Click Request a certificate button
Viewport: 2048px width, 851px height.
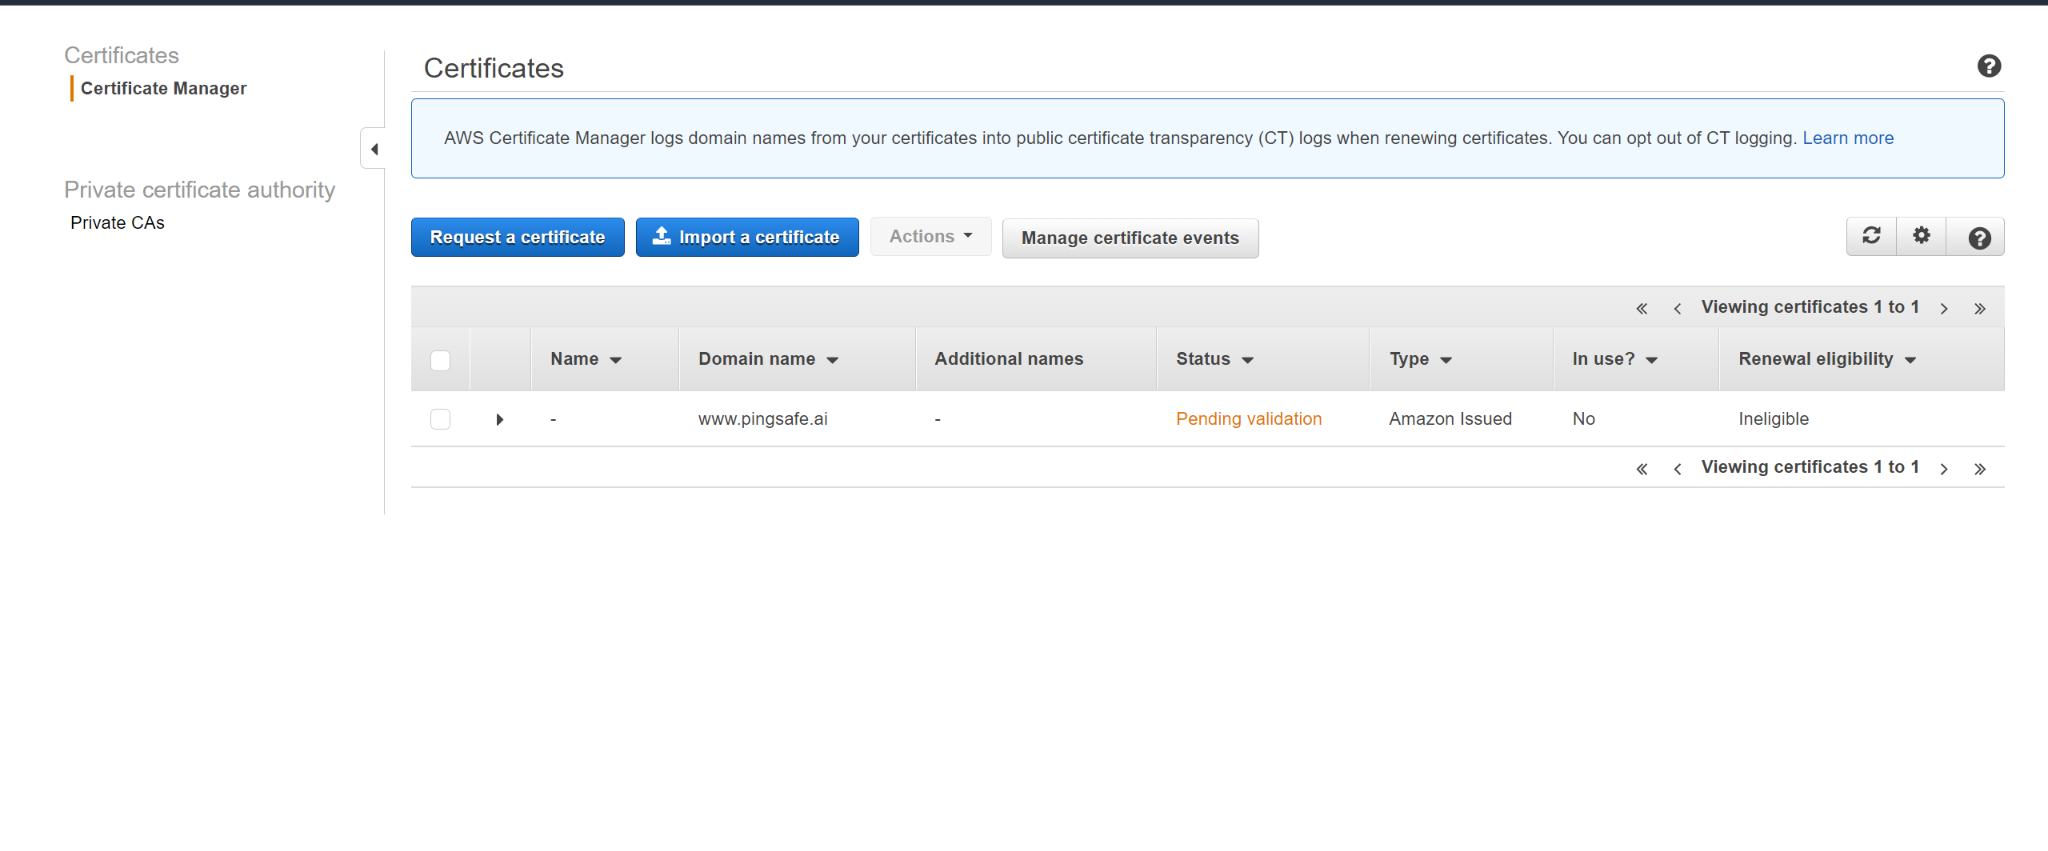(517, 237)
